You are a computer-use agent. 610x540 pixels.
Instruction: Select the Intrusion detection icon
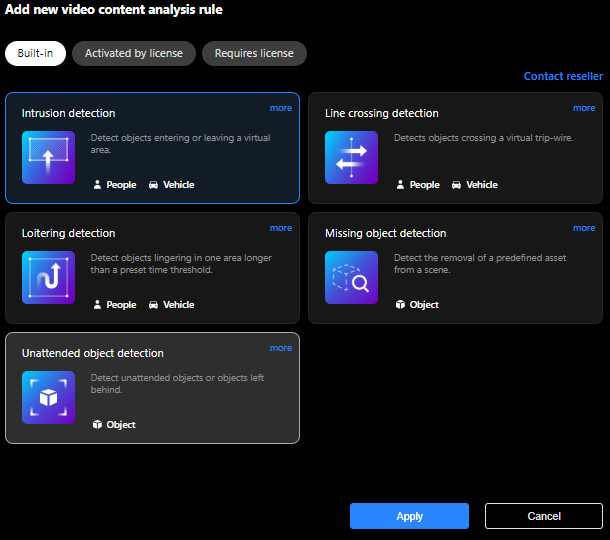coord(48,158)
